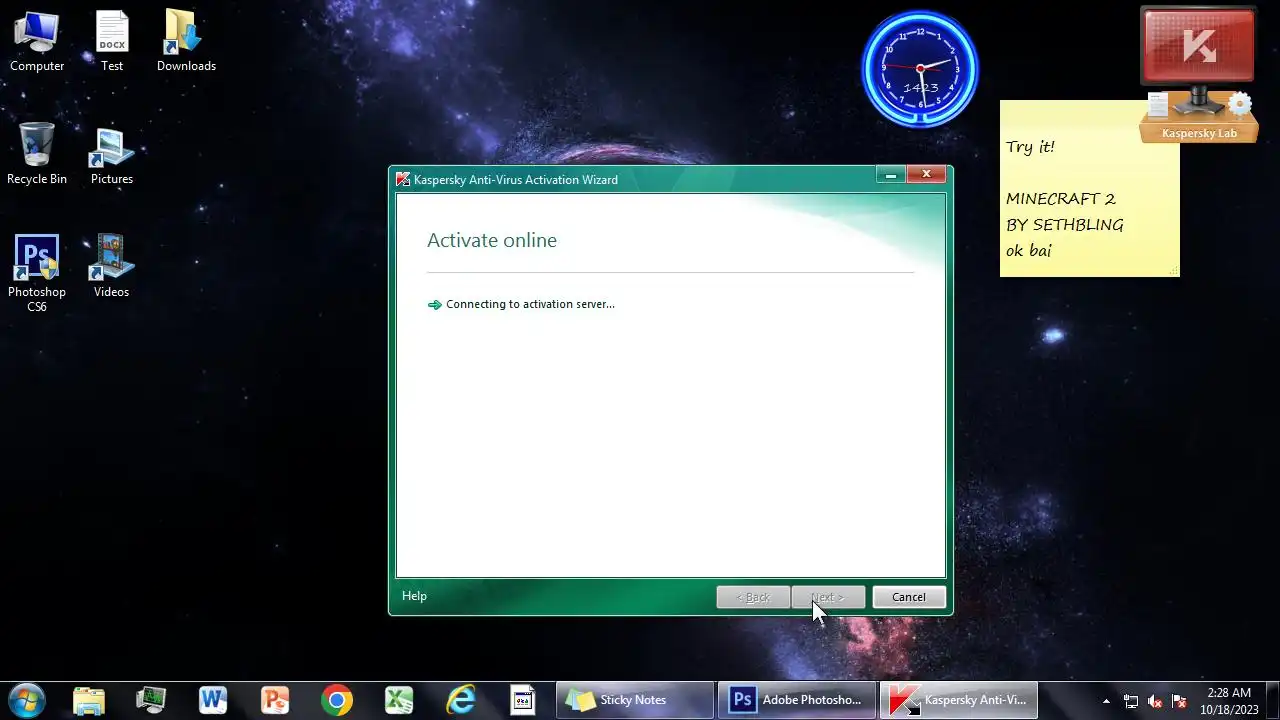Screen dimensions: 1280x720
Task: Click the neon analog clock gadget
Action: 920,69
